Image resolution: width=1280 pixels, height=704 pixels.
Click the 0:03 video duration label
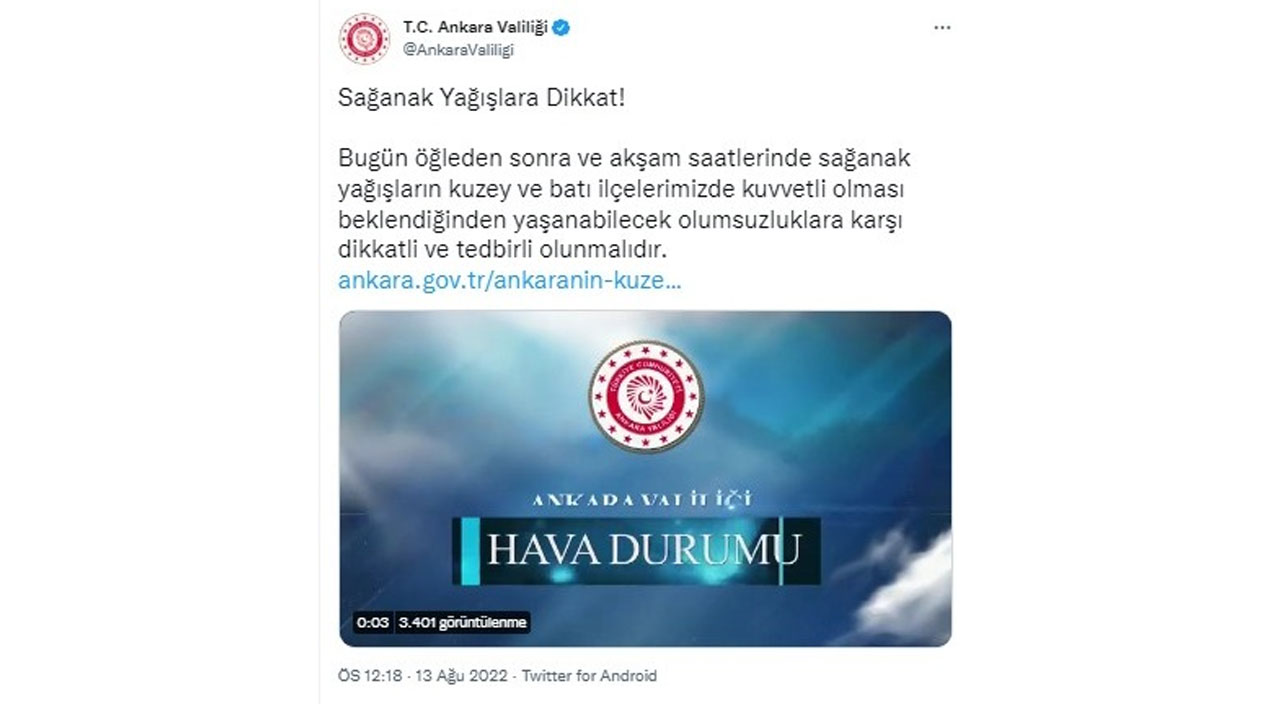(373, 622)
